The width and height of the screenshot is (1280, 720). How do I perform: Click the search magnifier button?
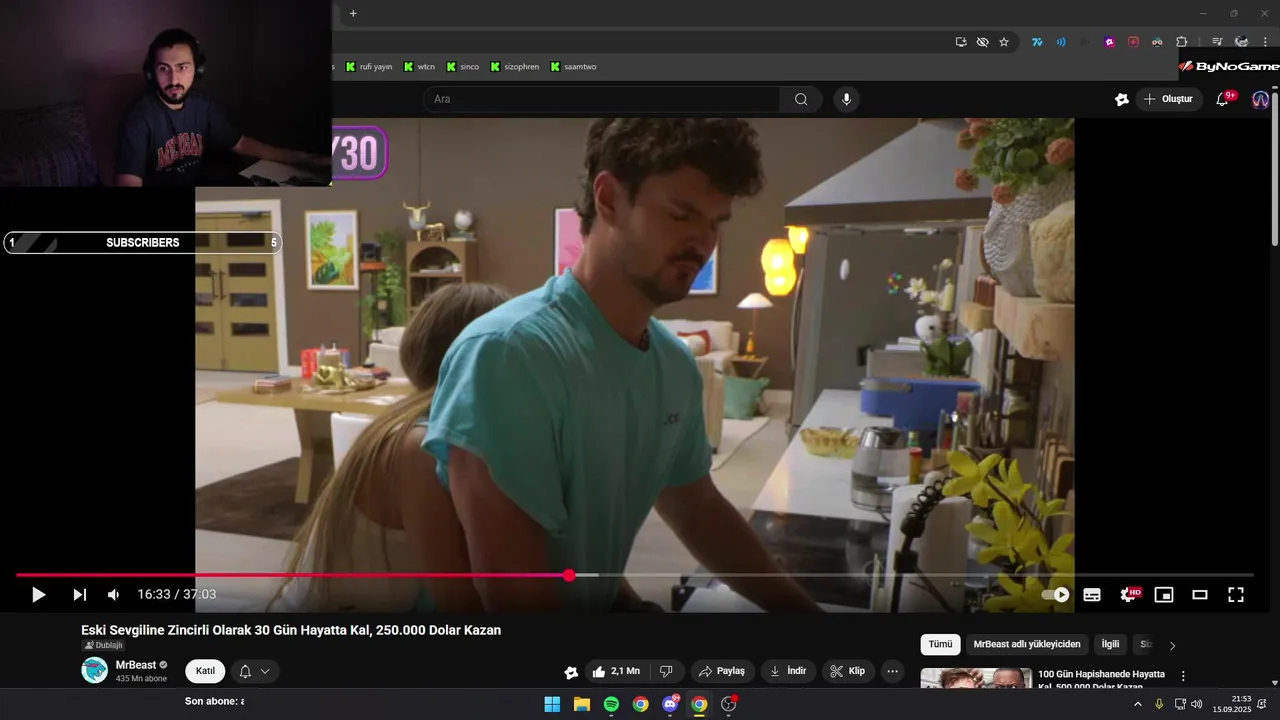click(x=801, y=99)
